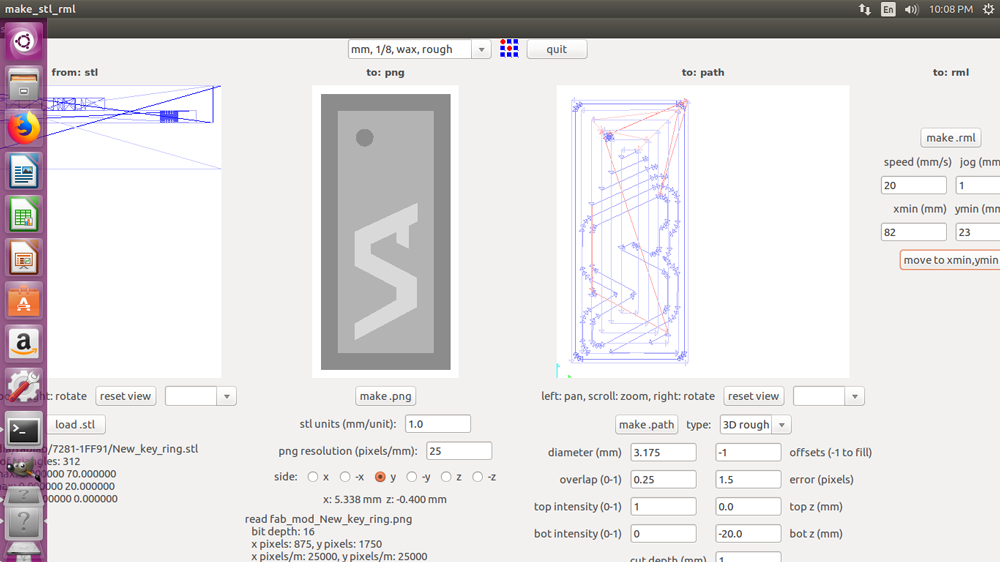Click the xmin (mm) input field
1000x562 pixels.
pos(914,232)
